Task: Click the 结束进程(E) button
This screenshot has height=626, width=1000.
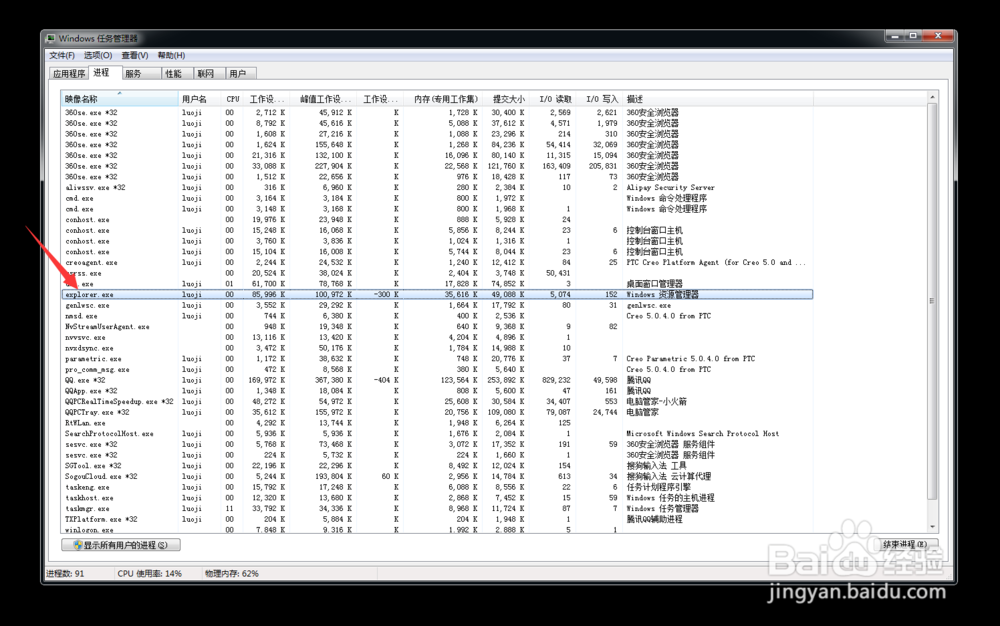Action: coord(906,544)
